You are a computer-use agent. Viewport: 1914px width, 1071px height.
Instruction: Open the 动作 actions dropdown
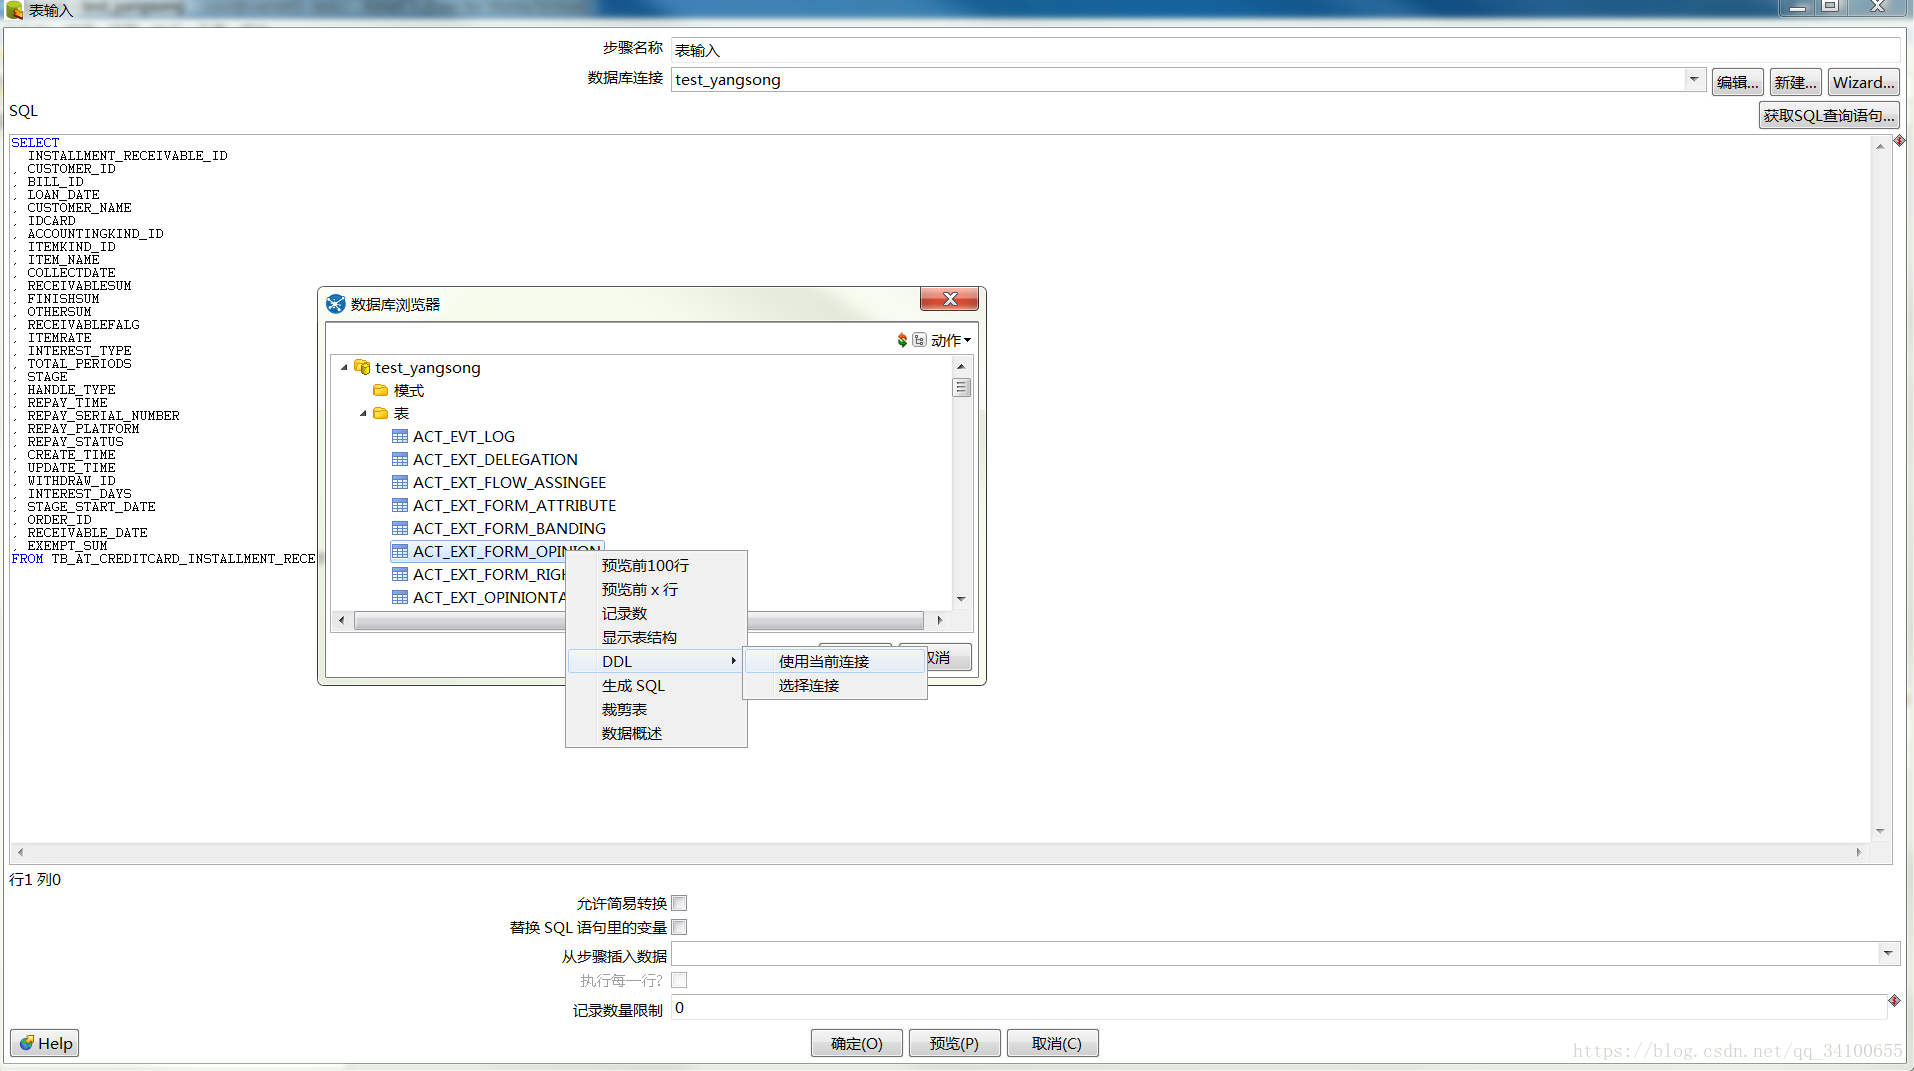coord(951,340)
